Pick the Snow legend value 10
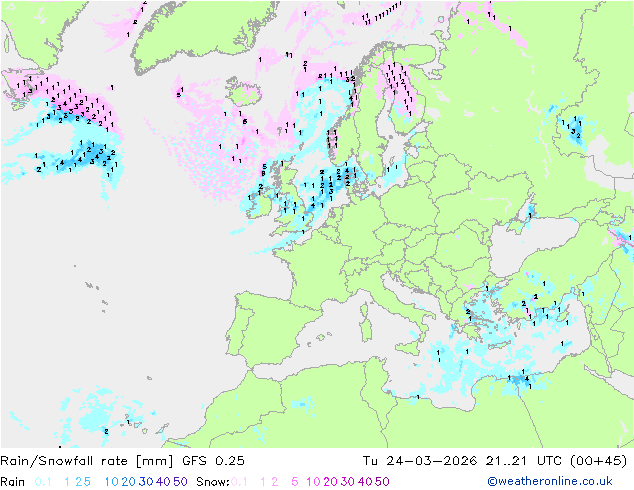 (x=313, y=482)
